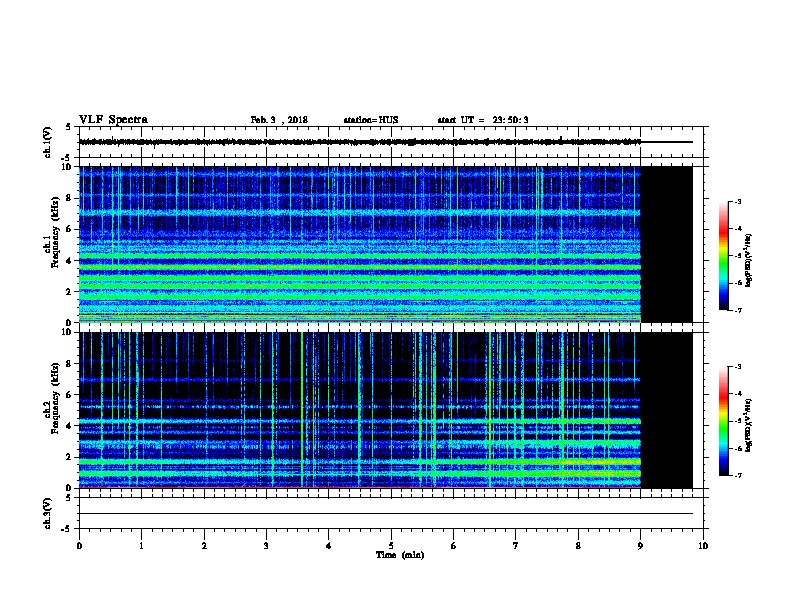The width and height of the screenshot is (792, 612).
Task: Click the "8" kHz tick on the ch.1 spectrogram
Action: 69,198
